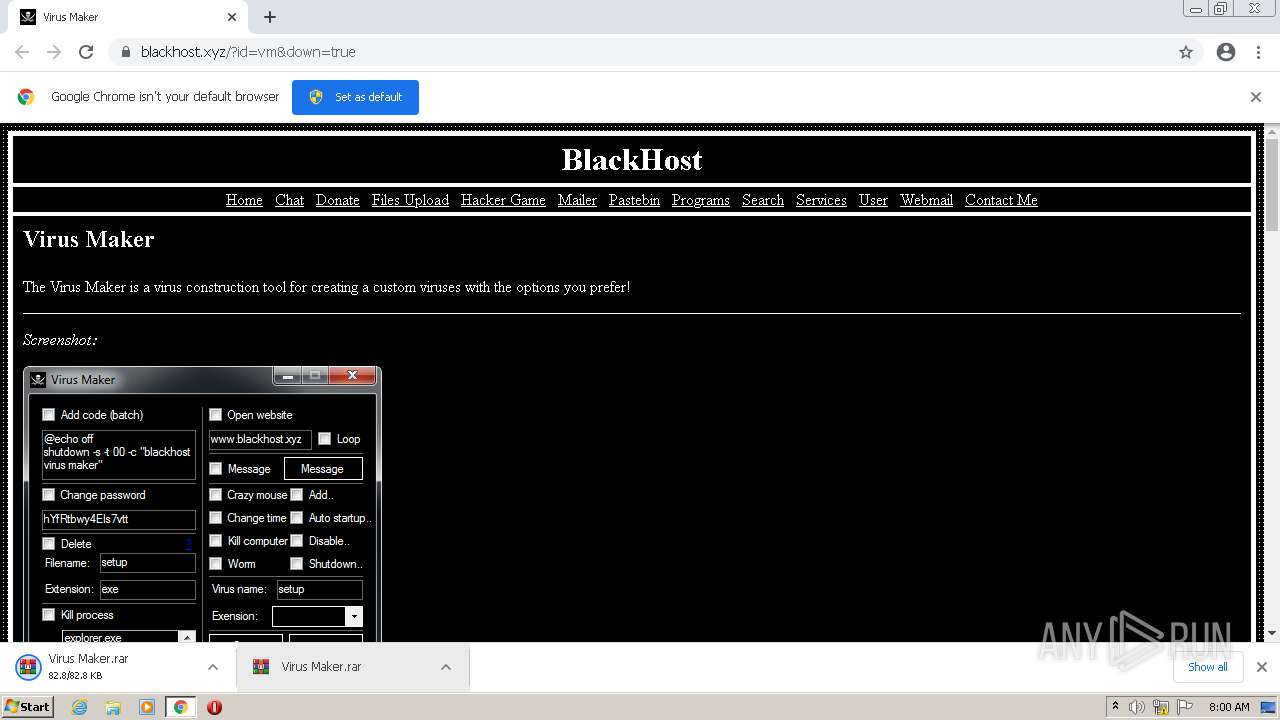Set Chrome as default browser

pos(355,97)
